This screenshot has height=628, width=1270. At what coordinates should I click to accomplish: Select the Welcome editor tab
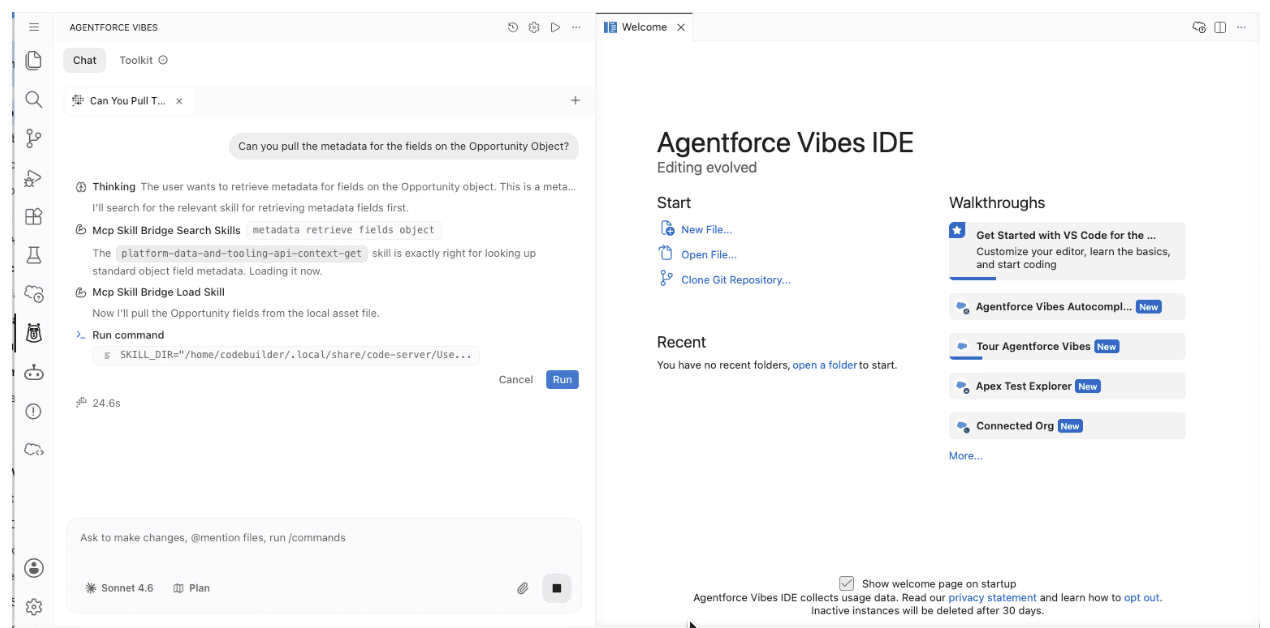(x=644, y=27)
